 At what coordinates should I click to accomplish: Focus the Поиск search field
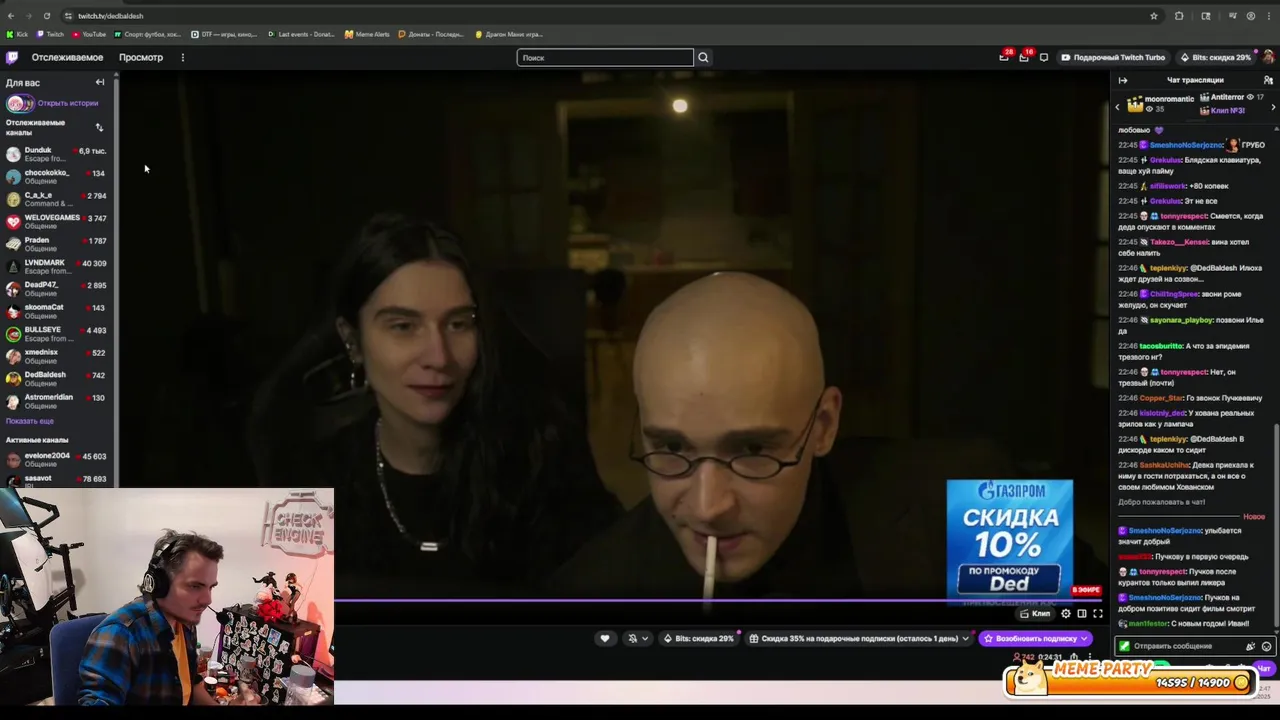pyautogui.click(x=605, y=57)
